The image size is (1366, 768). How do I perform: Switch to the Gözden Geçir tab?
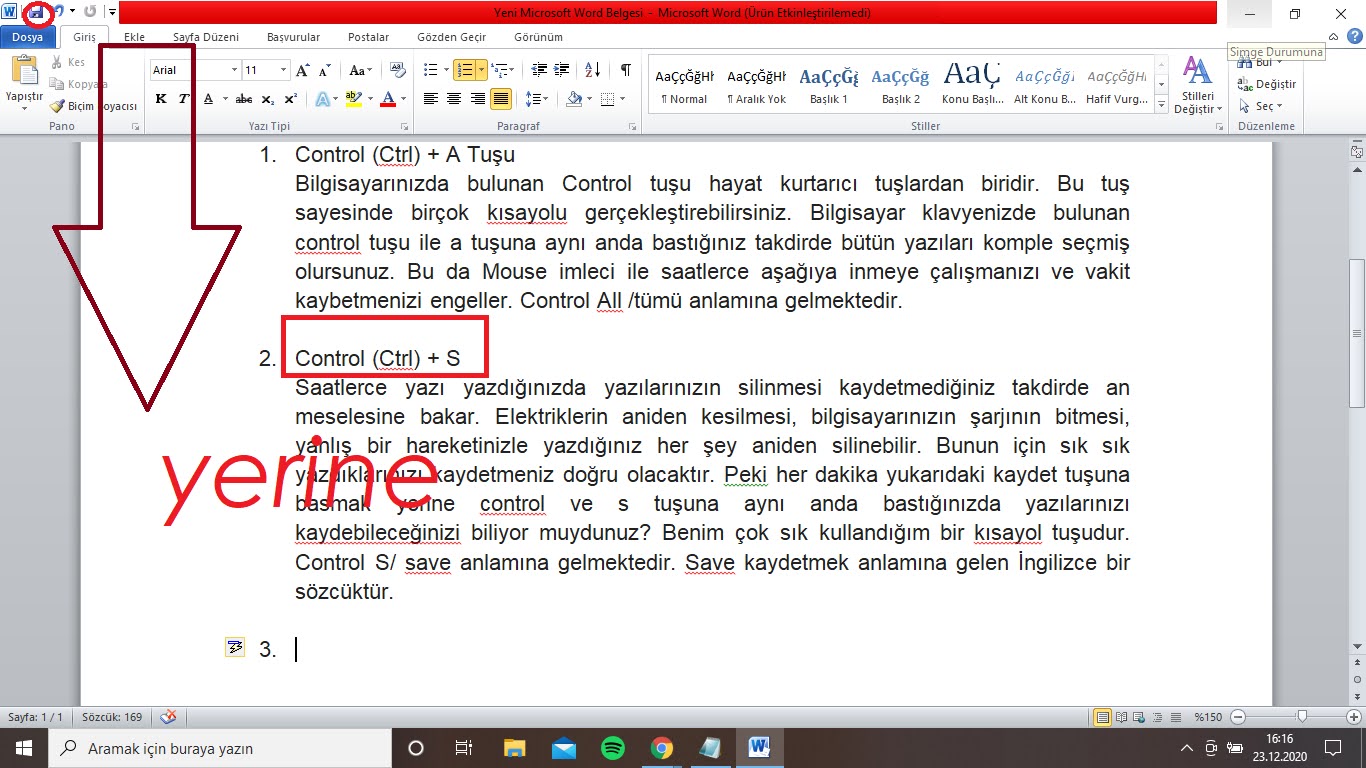pyautogui.click(x=452, y=37)
